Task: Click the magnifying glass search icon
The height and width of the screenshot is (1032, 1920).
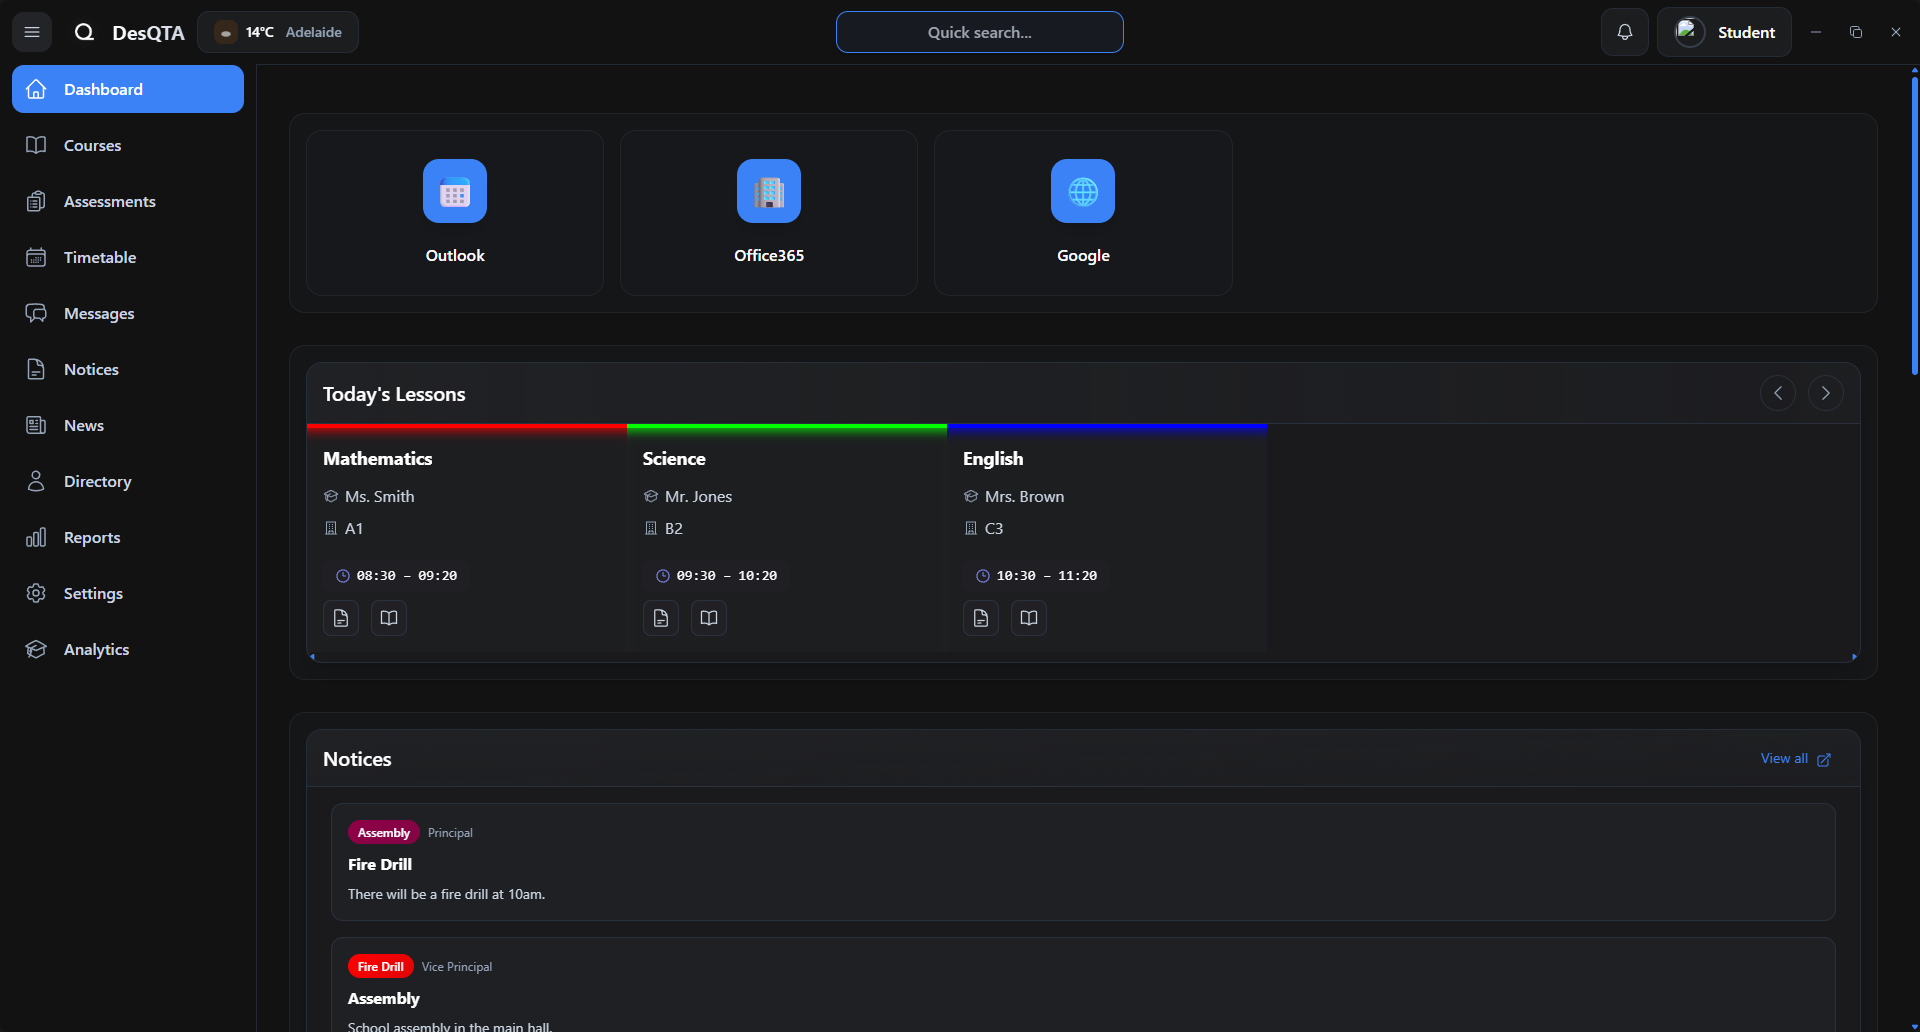Action: [84, 31]
